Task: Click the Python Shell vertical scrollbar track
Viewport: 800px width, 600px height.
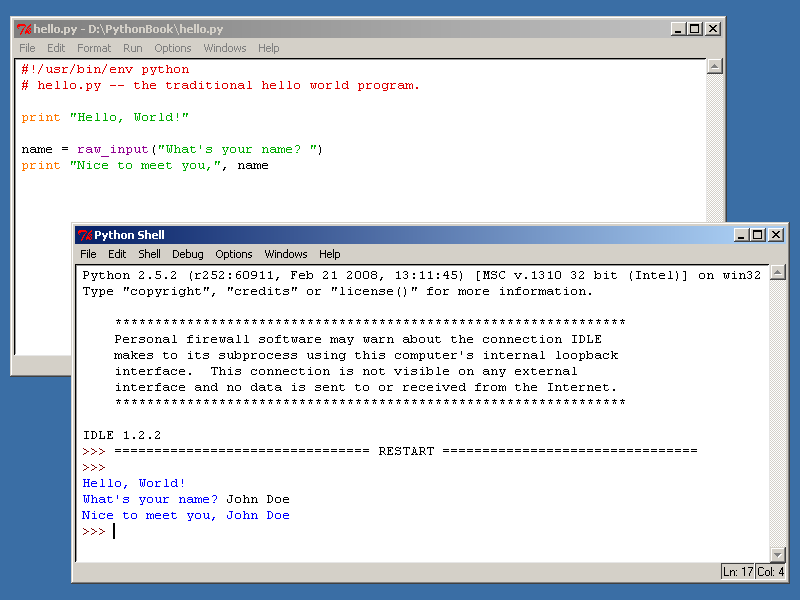Action: coord(778,413)
